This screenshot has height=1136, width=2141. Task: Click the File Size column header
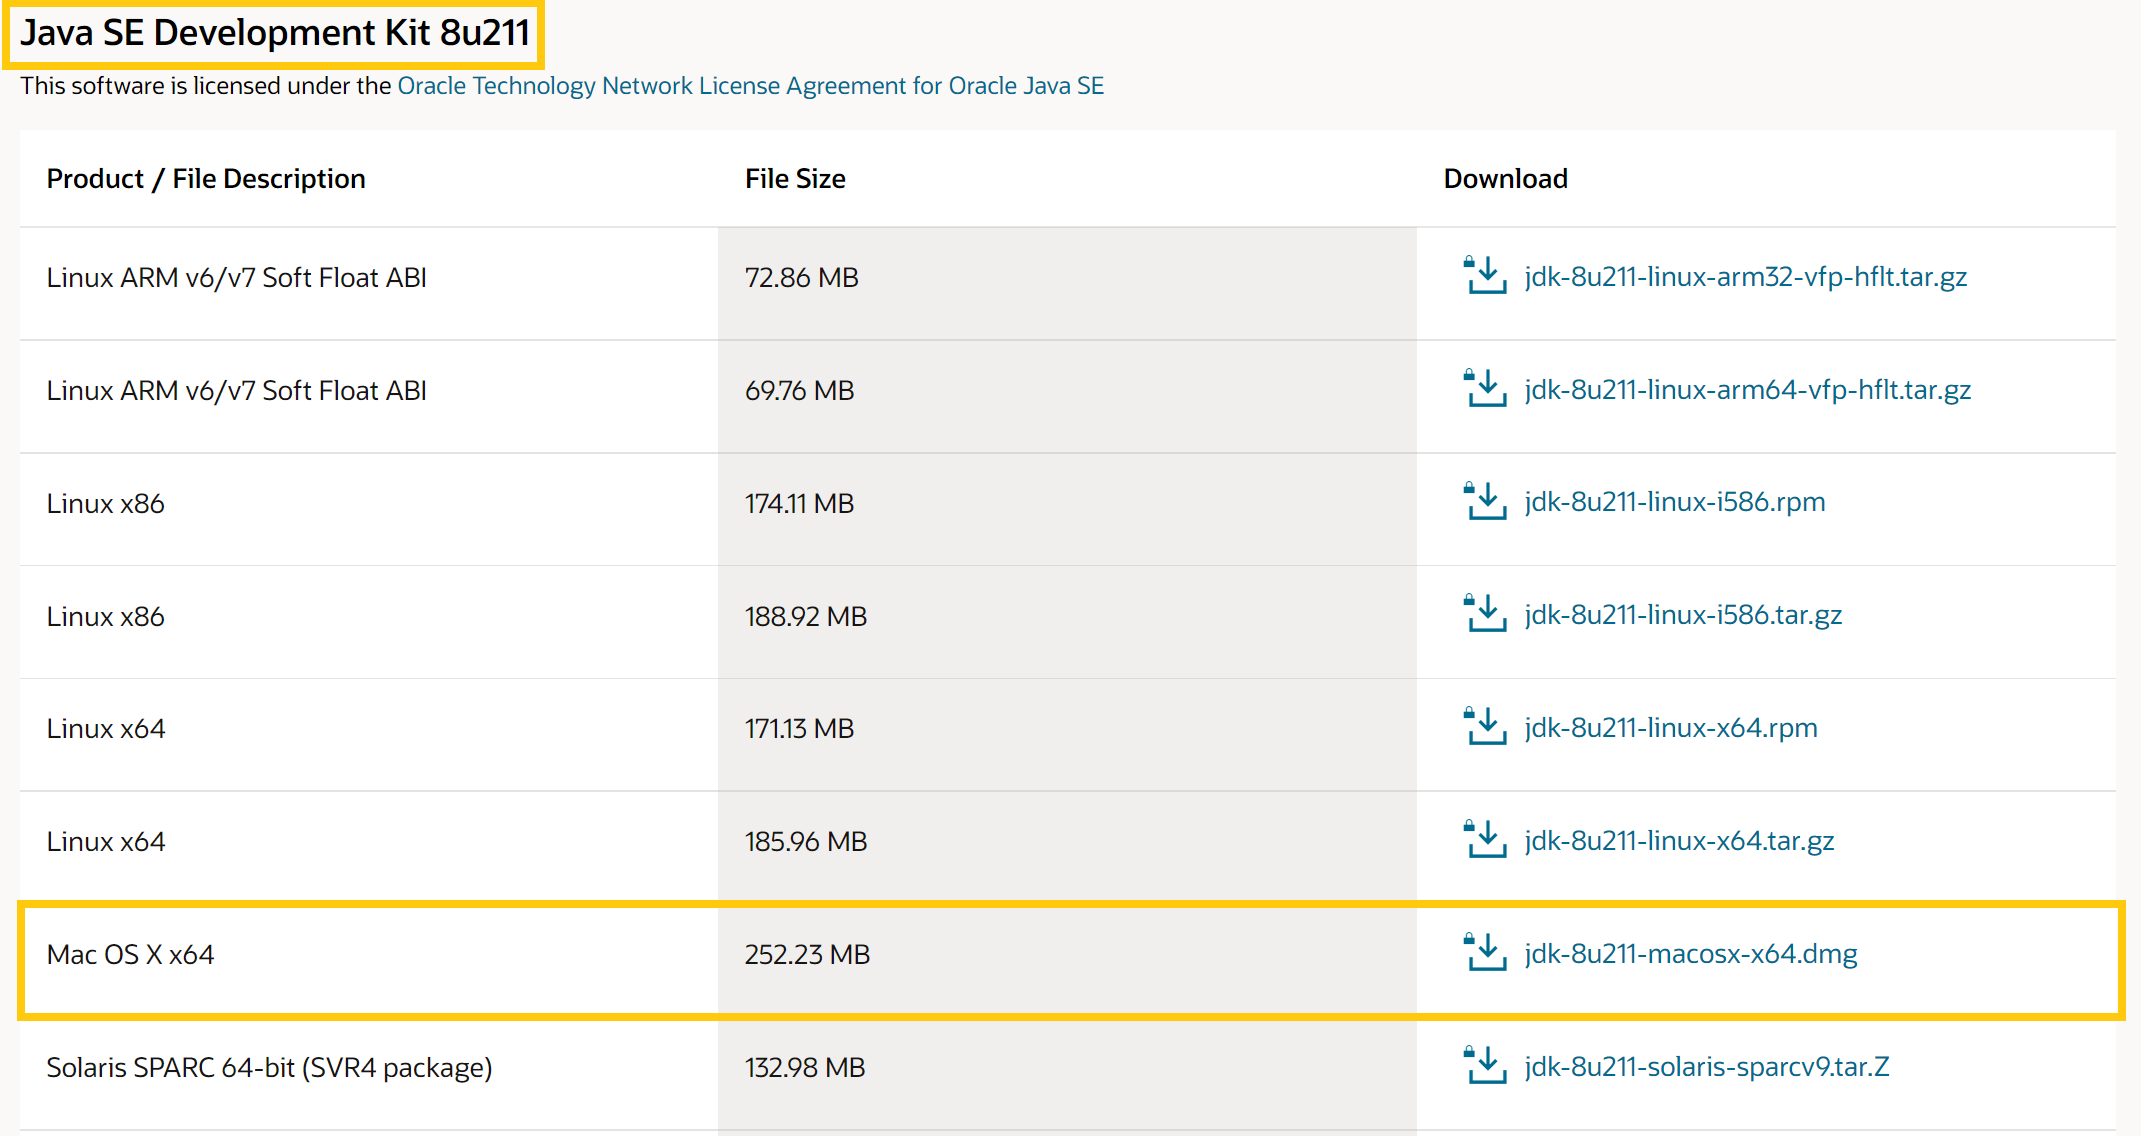coord(795,179)
